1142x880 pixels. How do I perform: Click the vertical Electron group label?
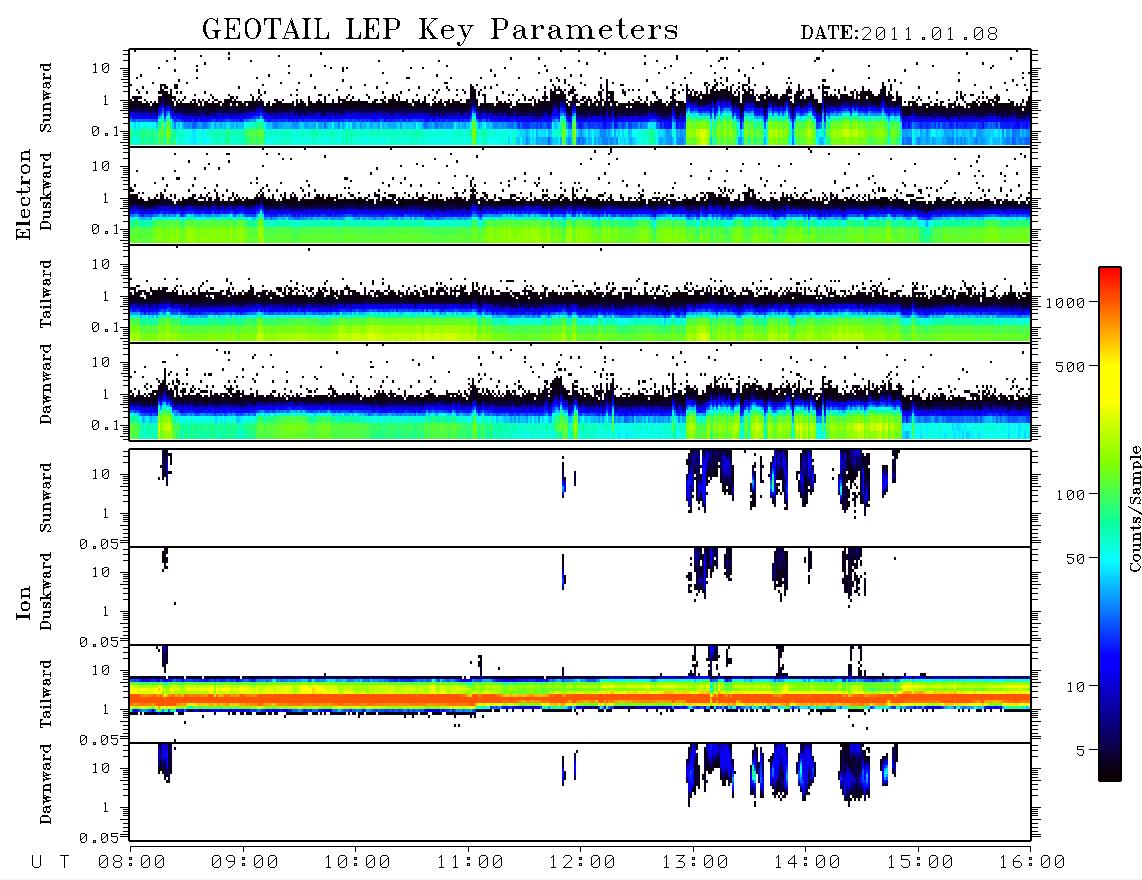pyautogui.click(x=23, y=194)
